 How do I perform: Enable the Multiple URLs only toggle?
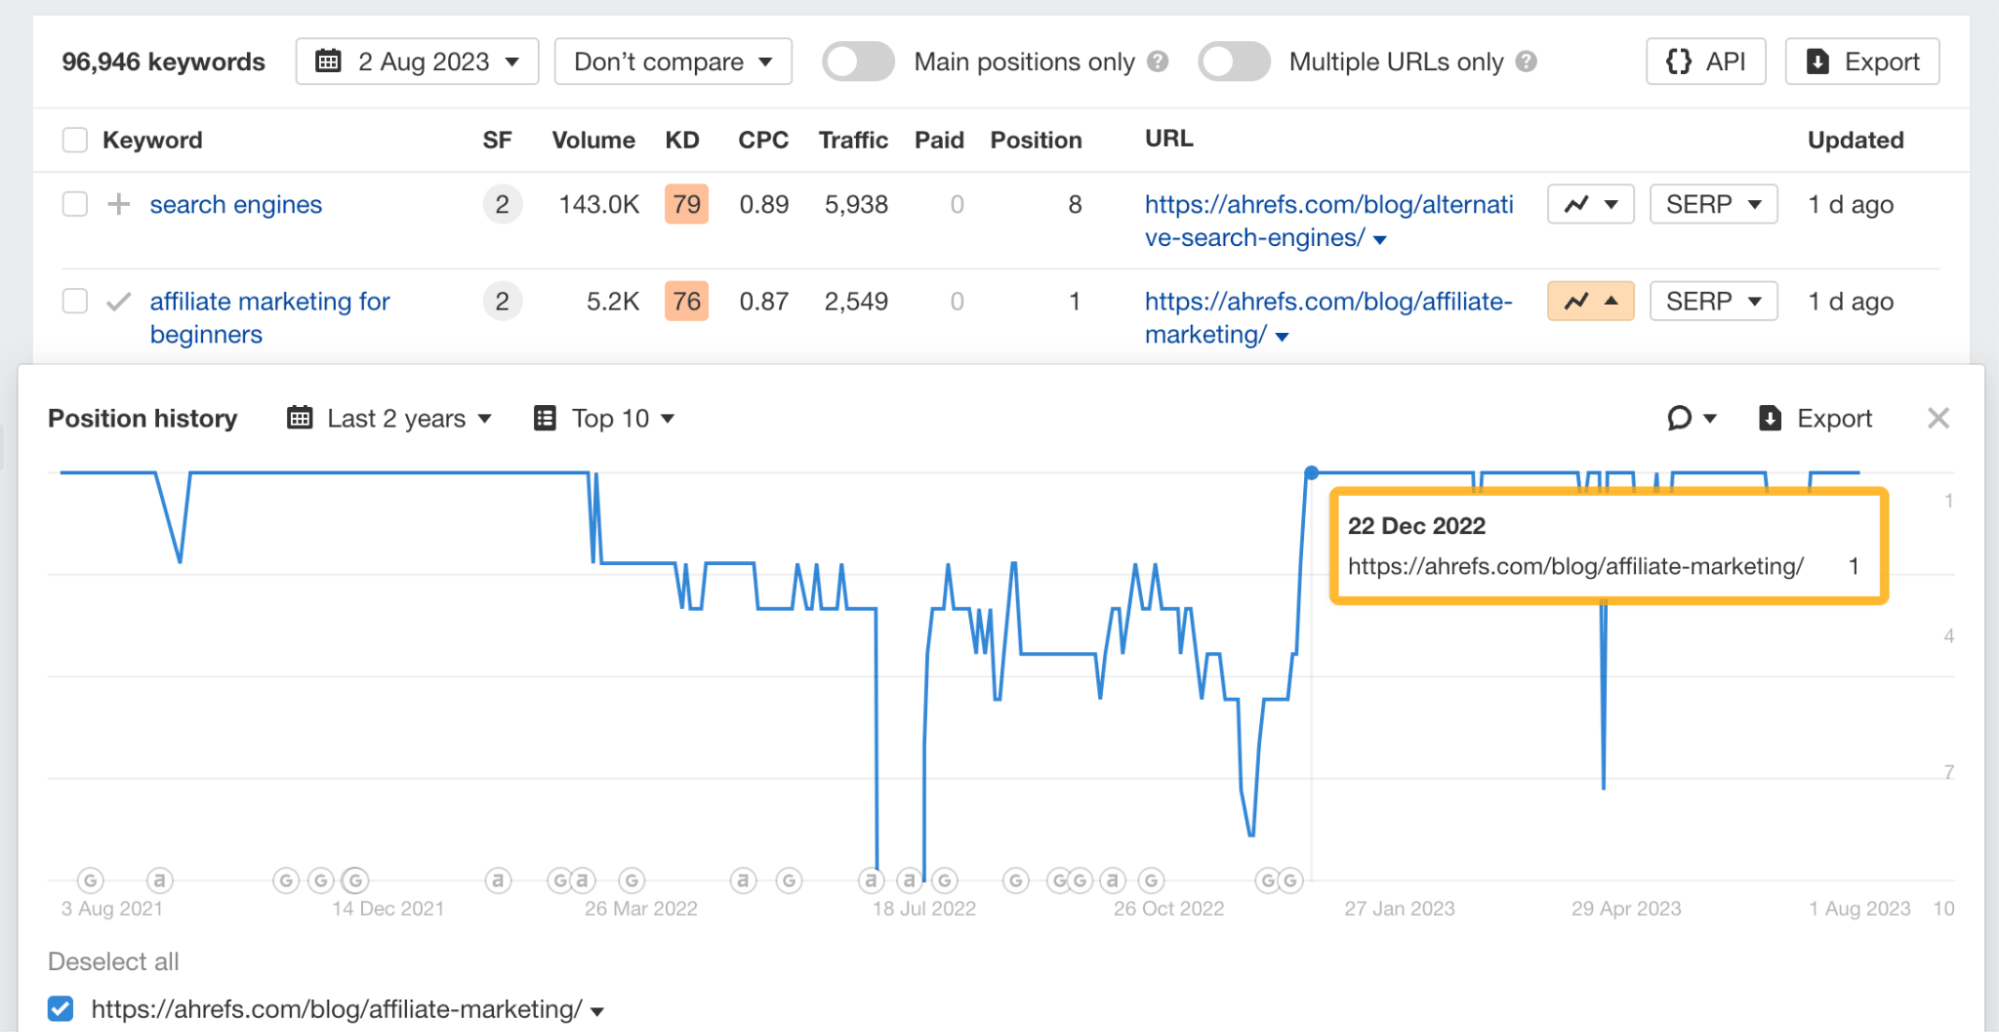click(1233, 61)
